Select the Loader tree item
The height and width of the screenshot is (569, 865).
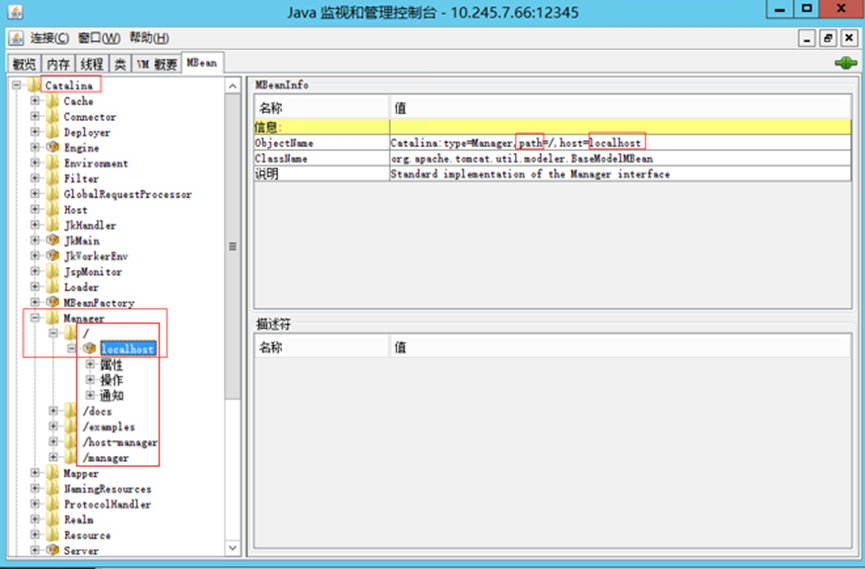tap(81, 287)
